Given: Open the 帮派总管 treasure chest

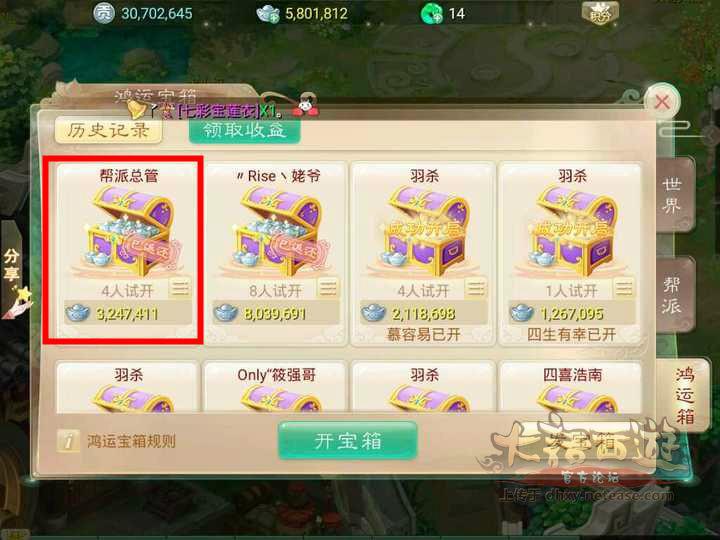Looking at the screenshot, I should 127,230.
